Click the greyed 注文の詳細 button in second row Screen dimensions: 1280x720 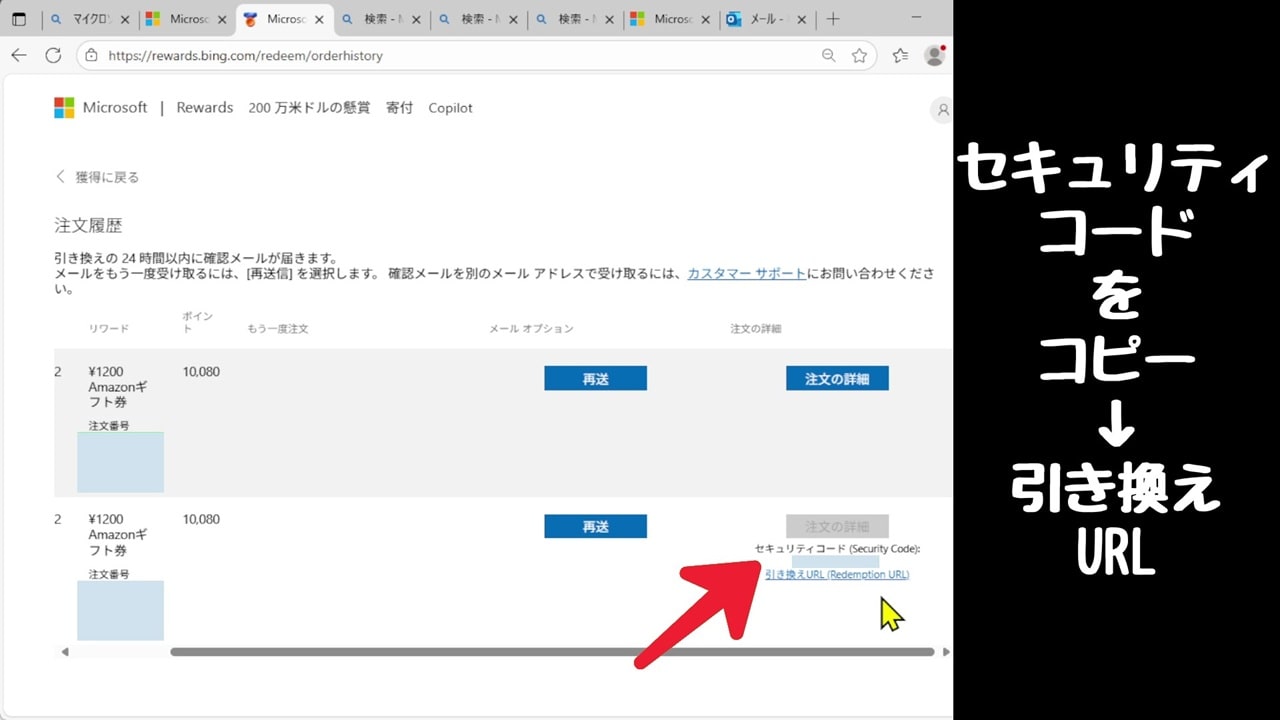pos(837,526)
